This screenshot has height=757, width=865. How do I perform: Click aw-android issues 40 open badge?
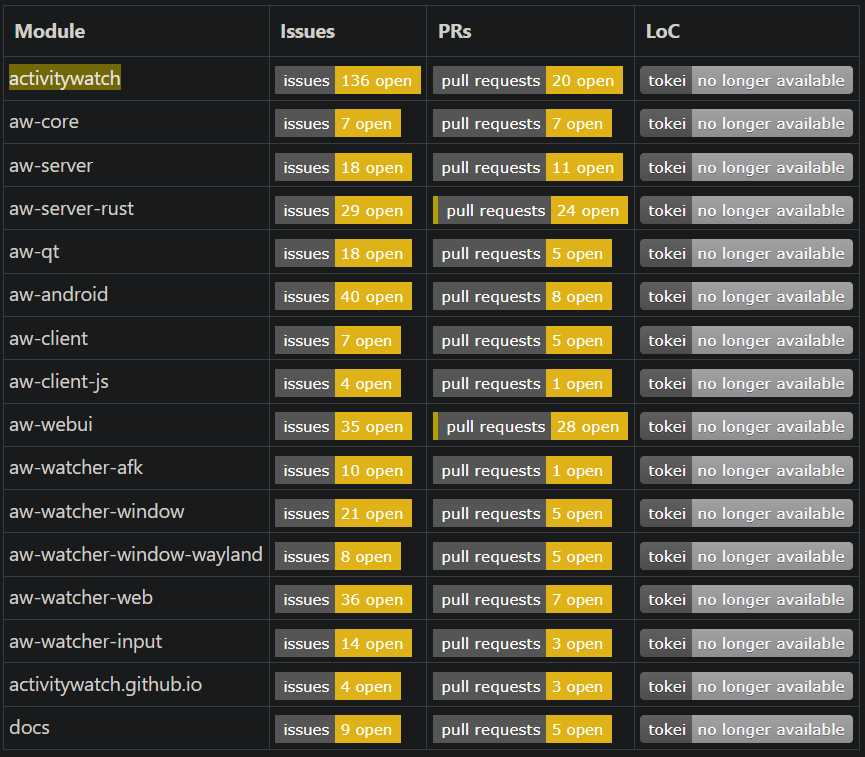point(343,297)
